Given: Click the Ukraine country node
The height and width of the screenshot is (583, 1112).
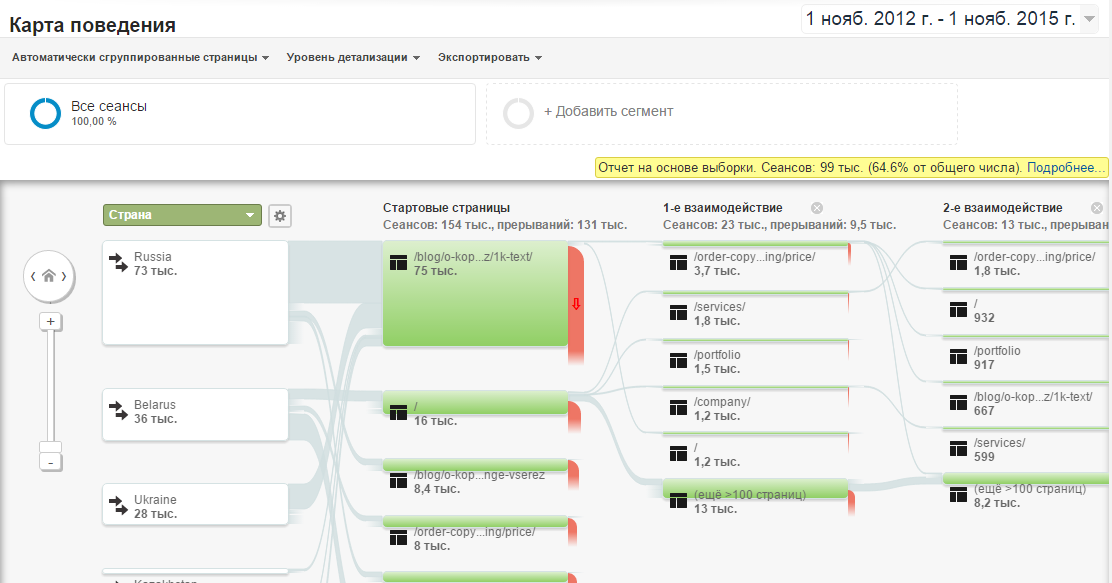Looking at the screenshot, I should [x=195, y=505].
